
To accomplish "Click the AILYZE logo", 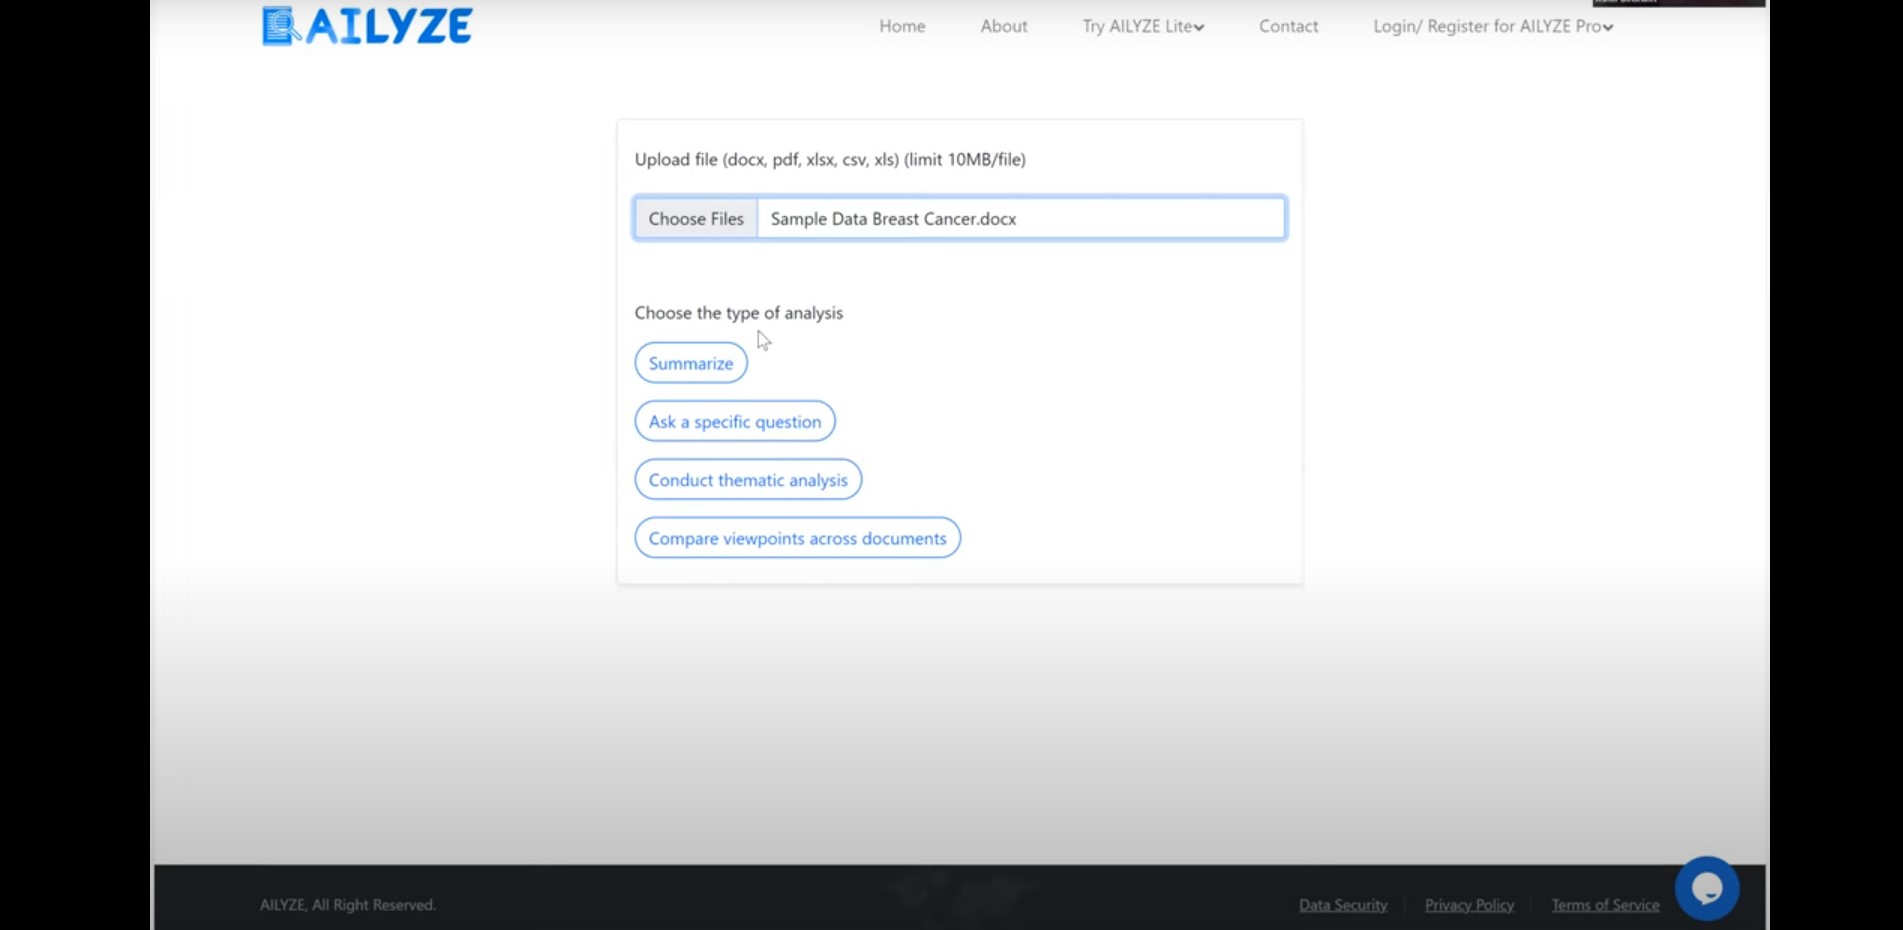I will point(367,26).
